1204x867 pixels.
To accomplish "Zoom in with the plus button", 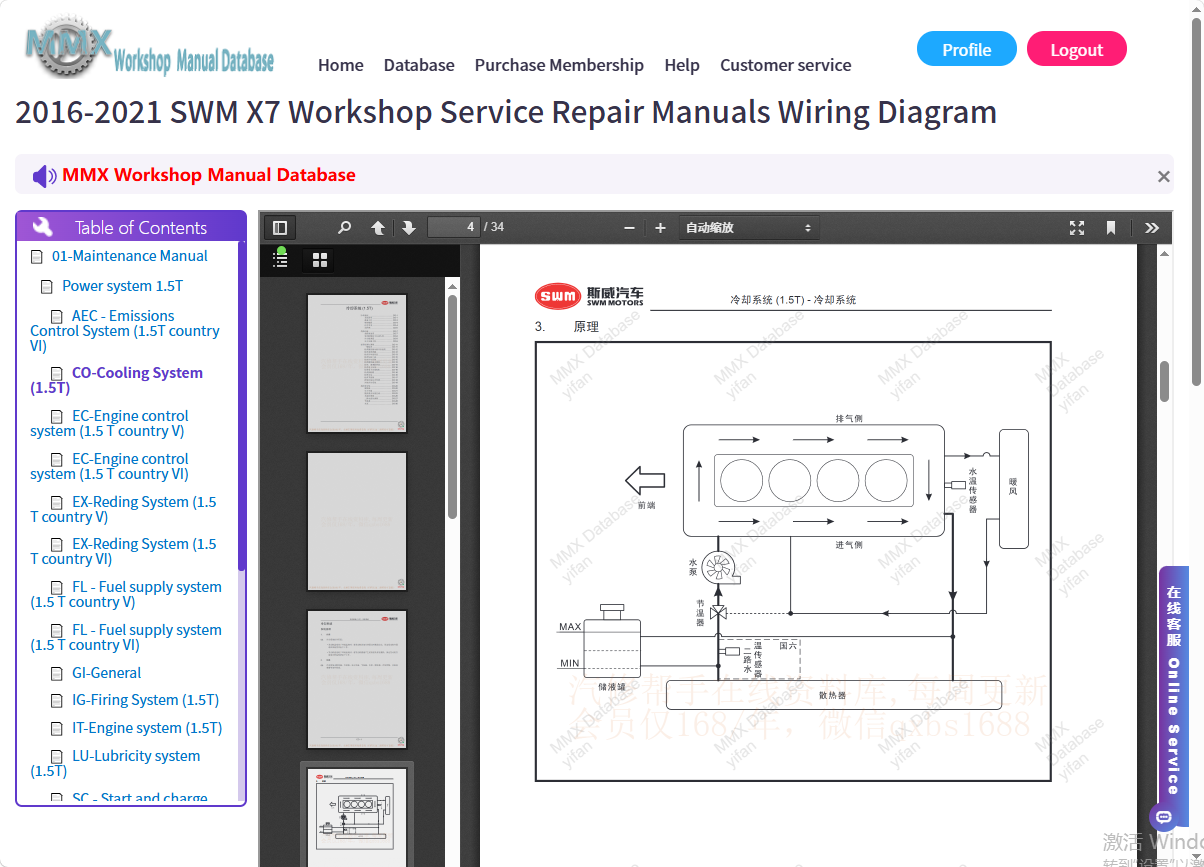I will point(660,228).
